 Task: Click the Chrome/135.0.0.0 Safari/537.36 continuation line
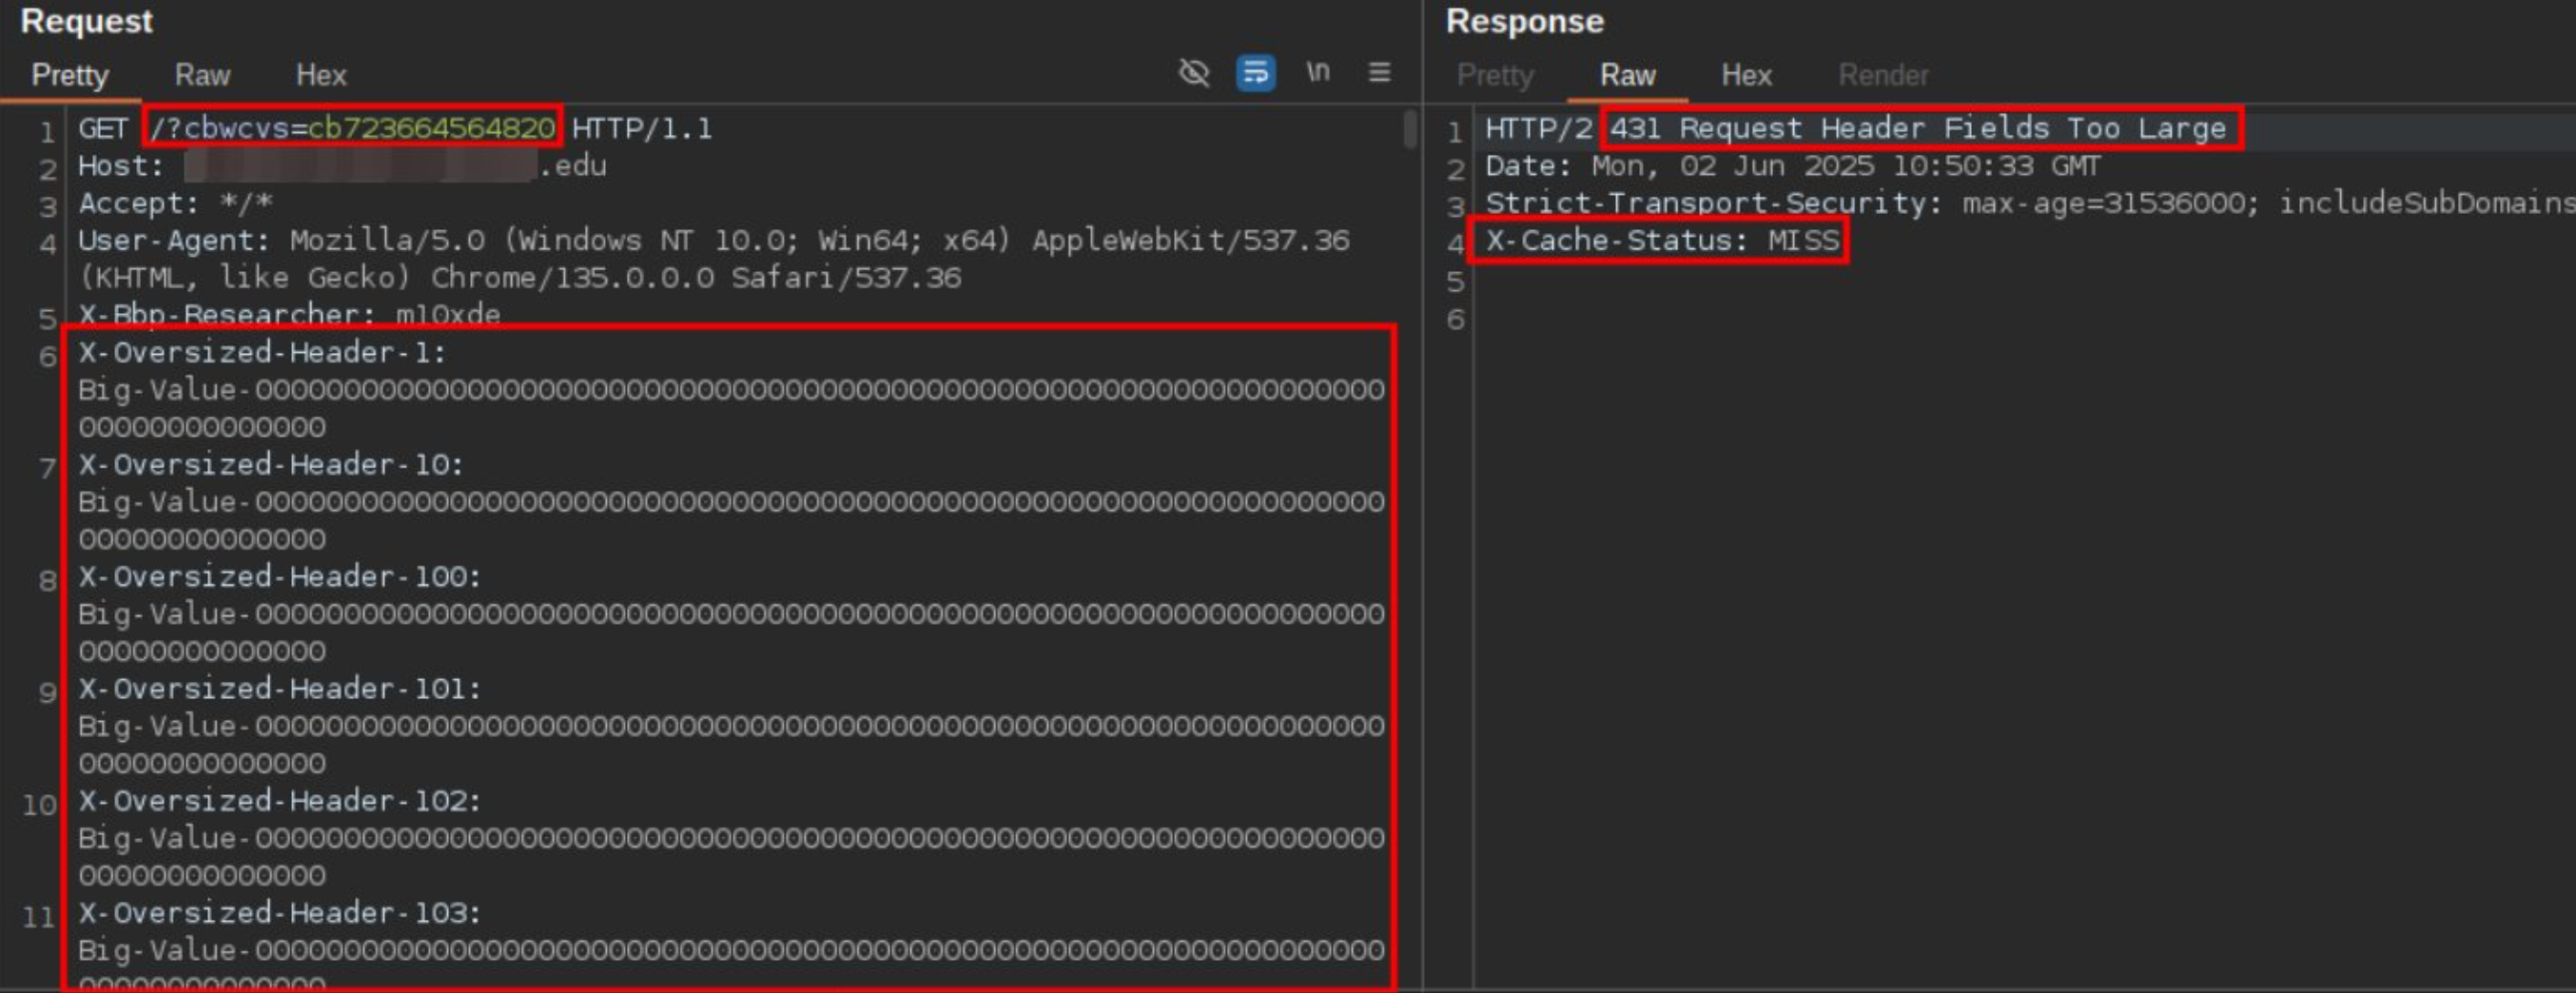coord(520,278)
